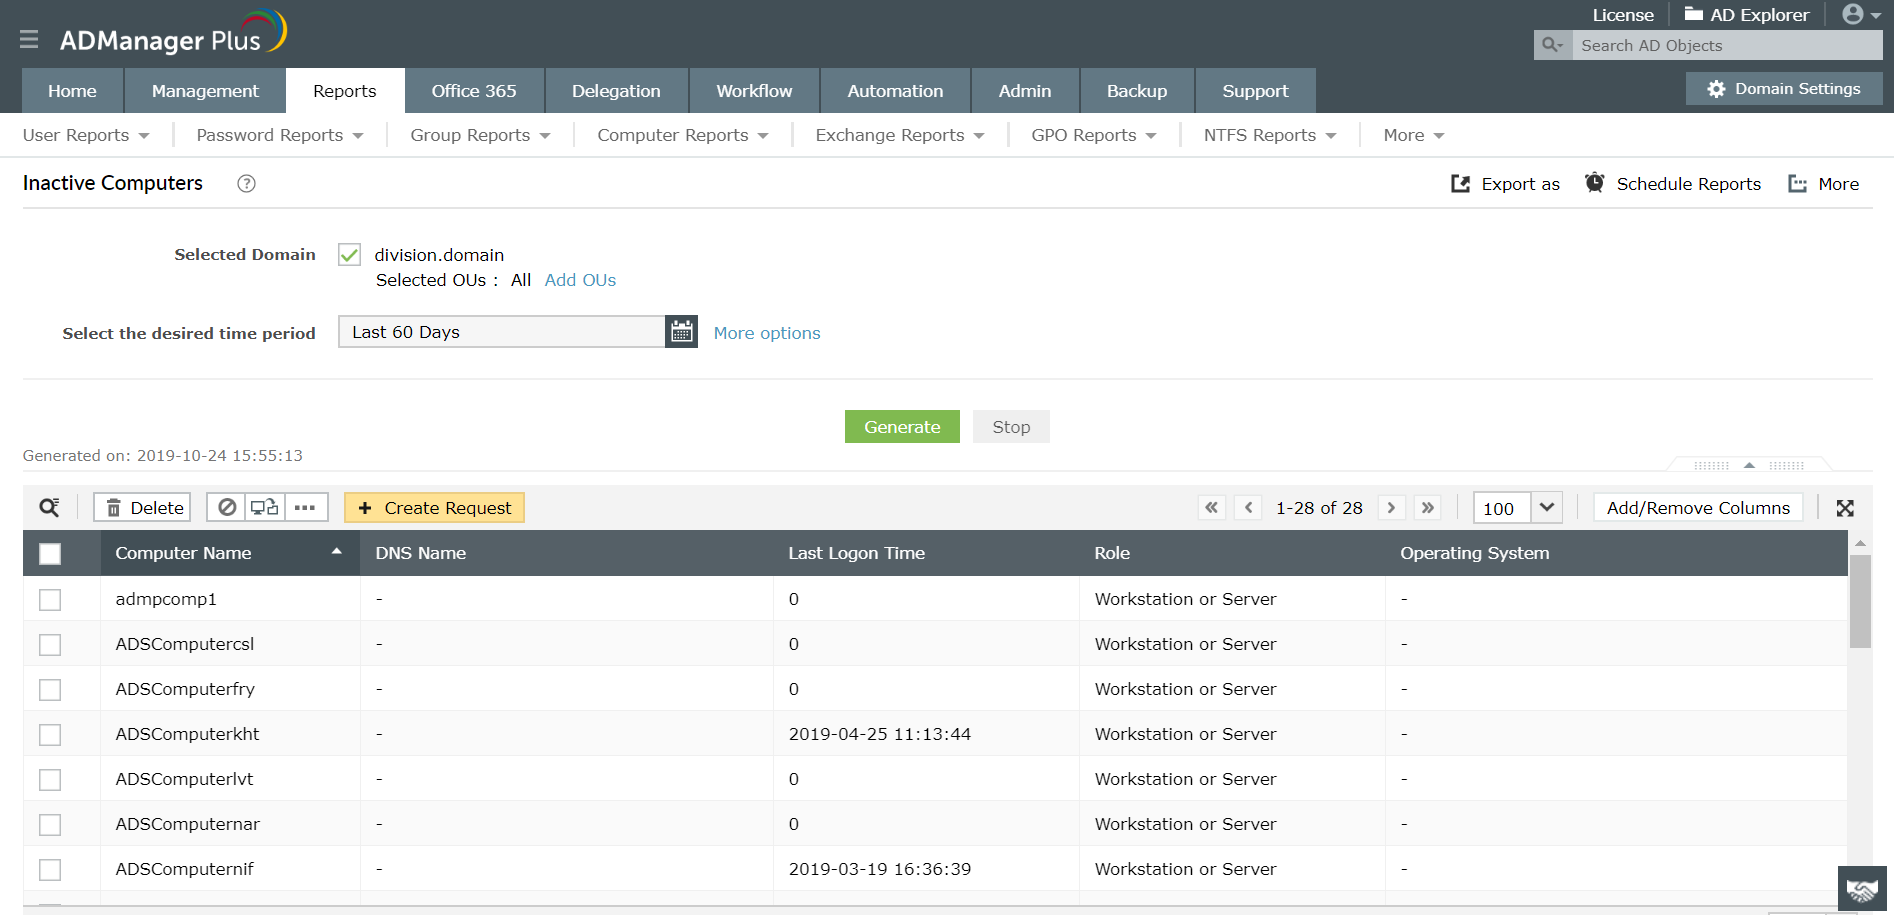The width and height of the screenshot is (1894, 915).
Task: Open the user account profile icon
Action: pyautogui.click(x=1860, y=15)
